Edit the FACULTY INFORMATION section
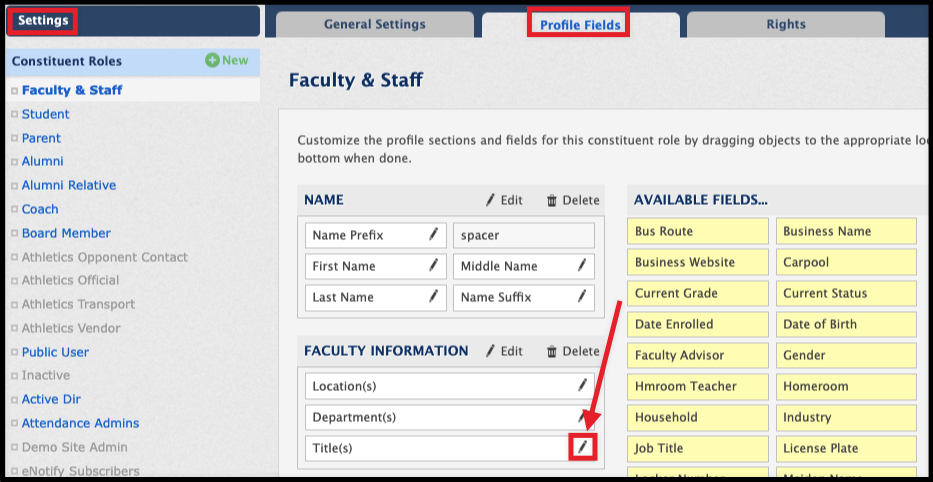This screenshot has height=482, width=933. click(503, 351)
